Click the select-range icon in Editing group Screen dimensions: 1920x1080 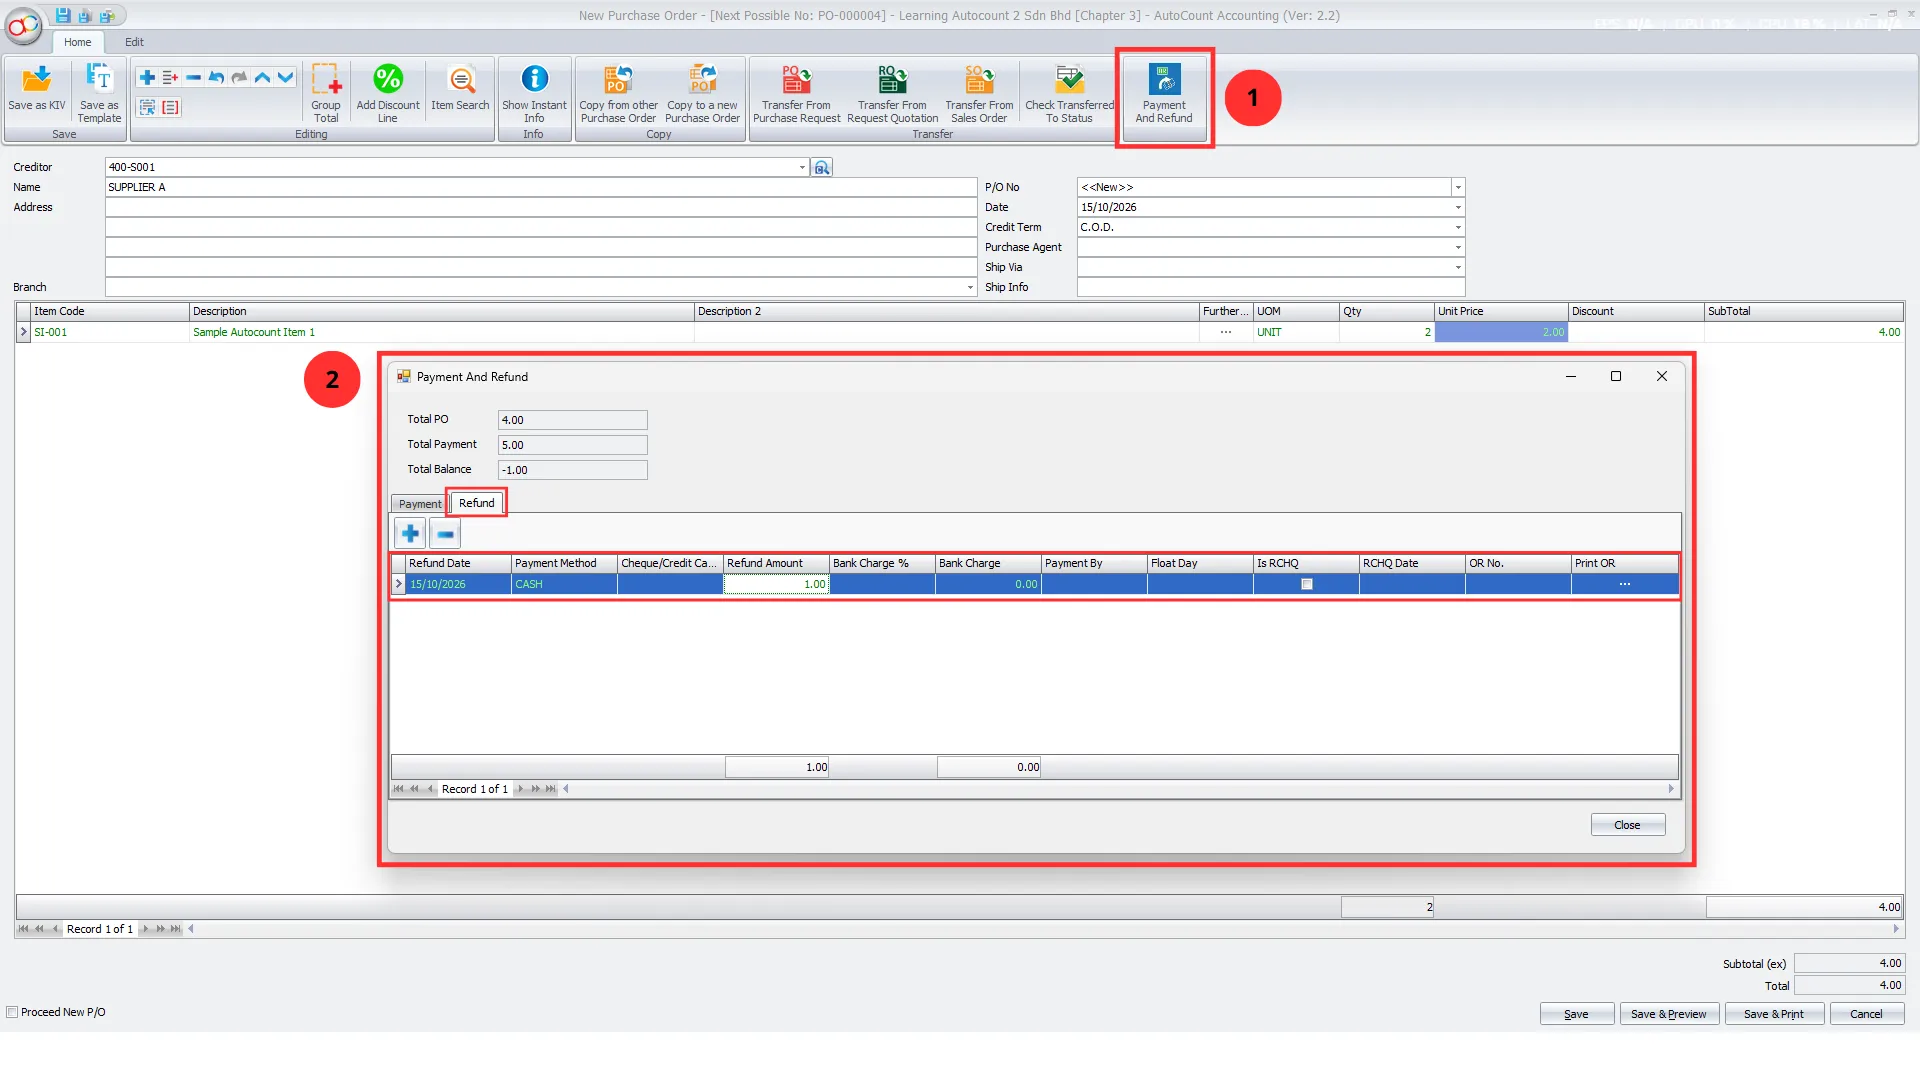147,107
